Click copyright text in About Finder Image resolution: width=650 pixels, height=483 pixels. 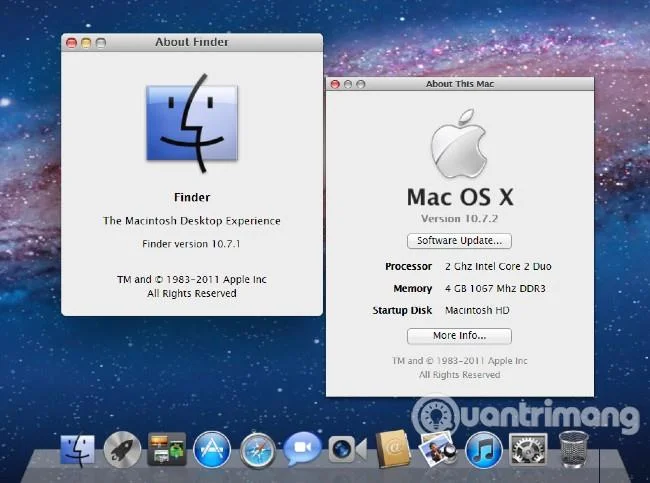[x=192, y=280]
